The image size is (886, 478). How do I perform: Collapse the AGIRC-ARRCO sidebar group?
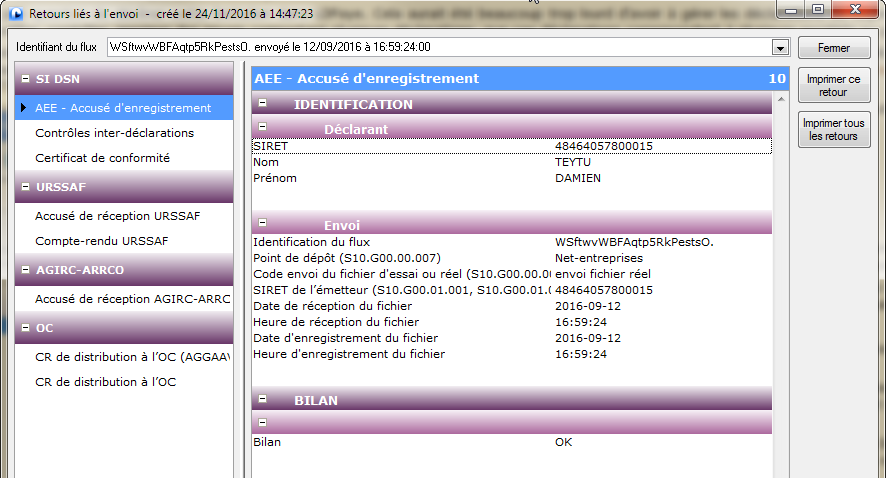pyautogui.click(x=24, y=270)
